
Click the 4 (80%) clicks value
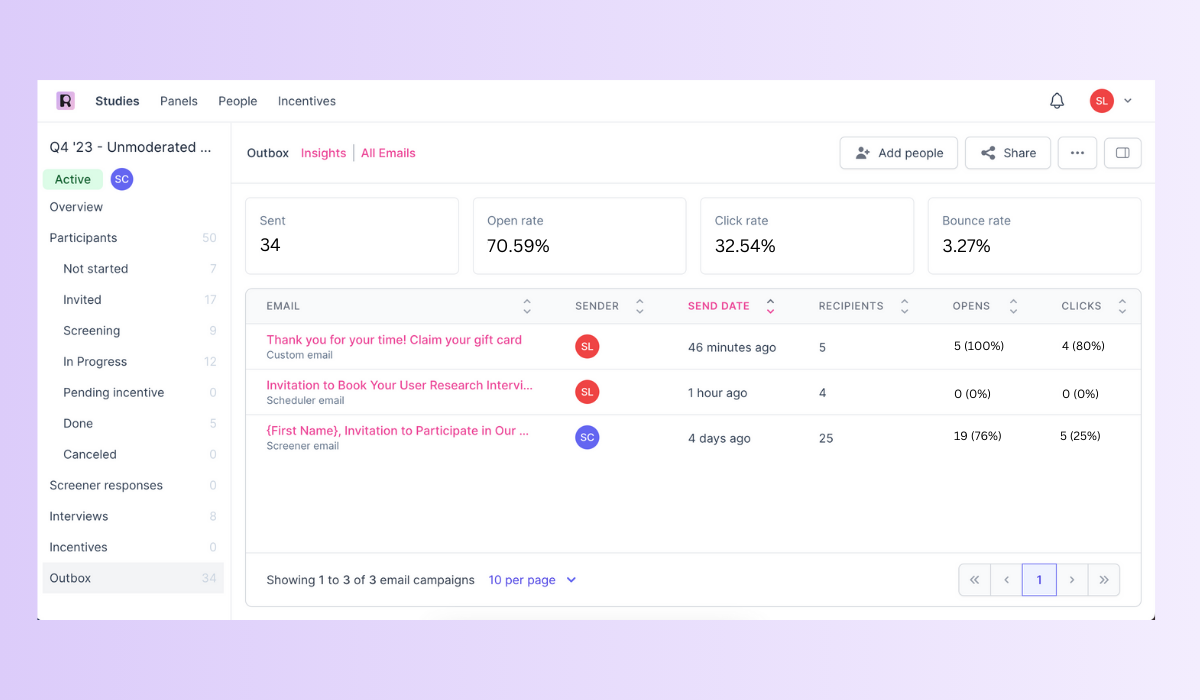click(x=1083, y=346)
